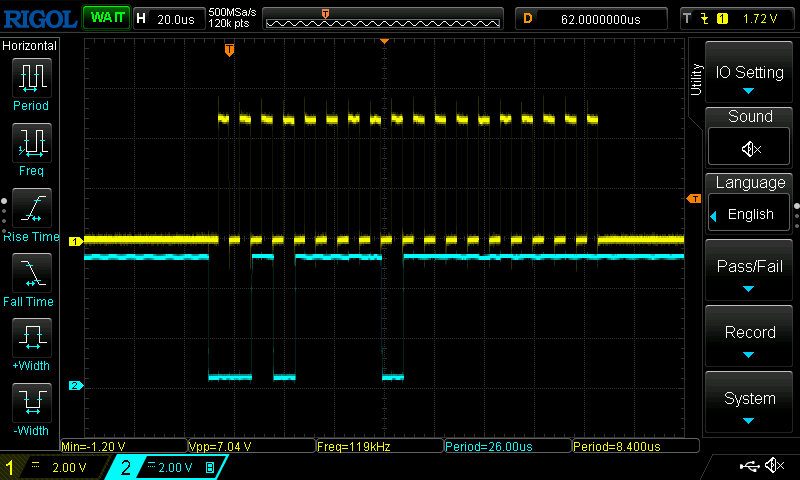Click the orange trigger level marker at right edge
800x480 pixels.
point(693,199)
